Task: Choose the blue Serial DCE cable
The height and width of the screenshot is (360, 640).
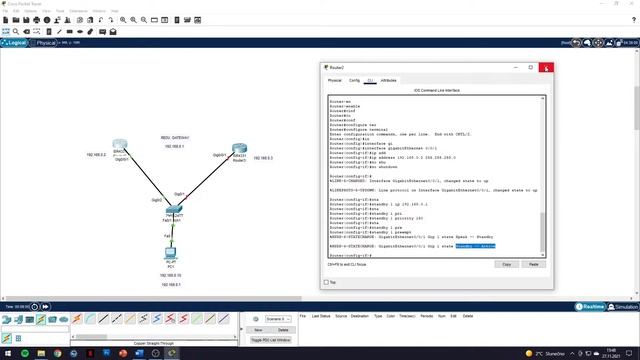Action: pos(157,318)
